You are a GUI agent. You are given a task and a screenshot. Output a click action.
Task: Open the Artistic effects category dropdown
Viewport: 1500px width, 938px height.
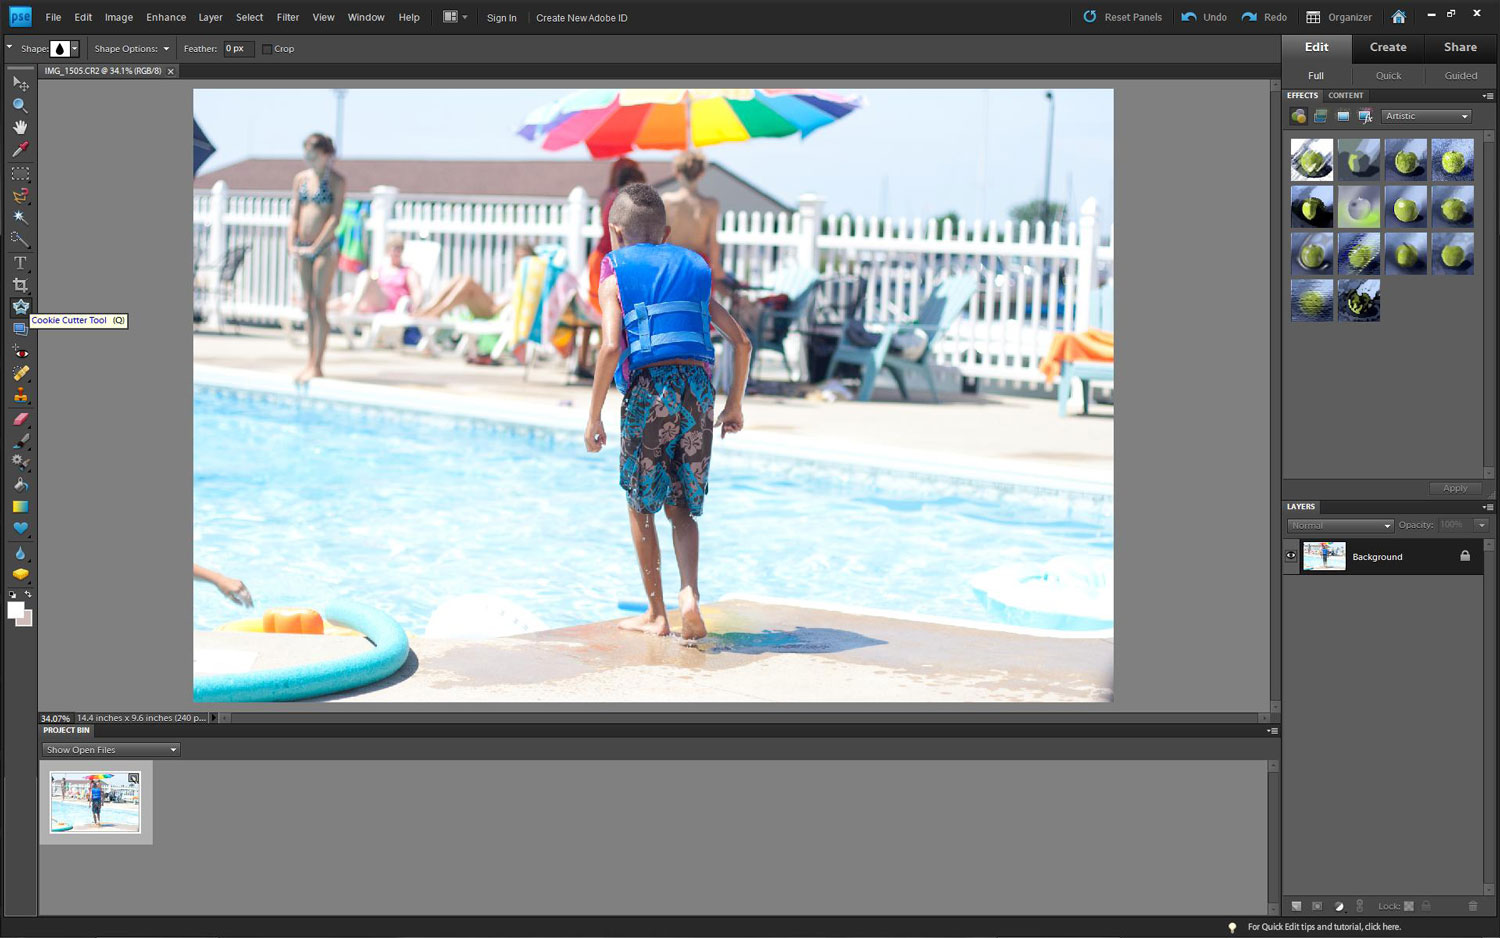coord(1425,116)
